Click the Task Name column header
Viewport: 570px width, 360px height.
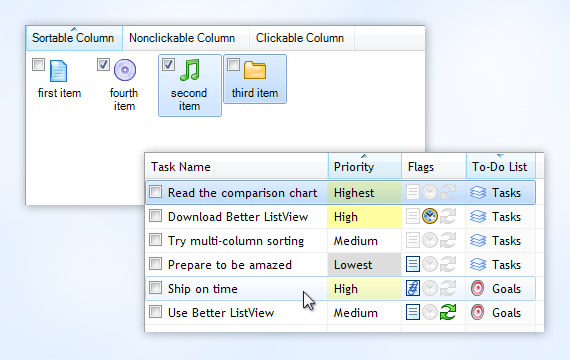click(x=236, y=166)
